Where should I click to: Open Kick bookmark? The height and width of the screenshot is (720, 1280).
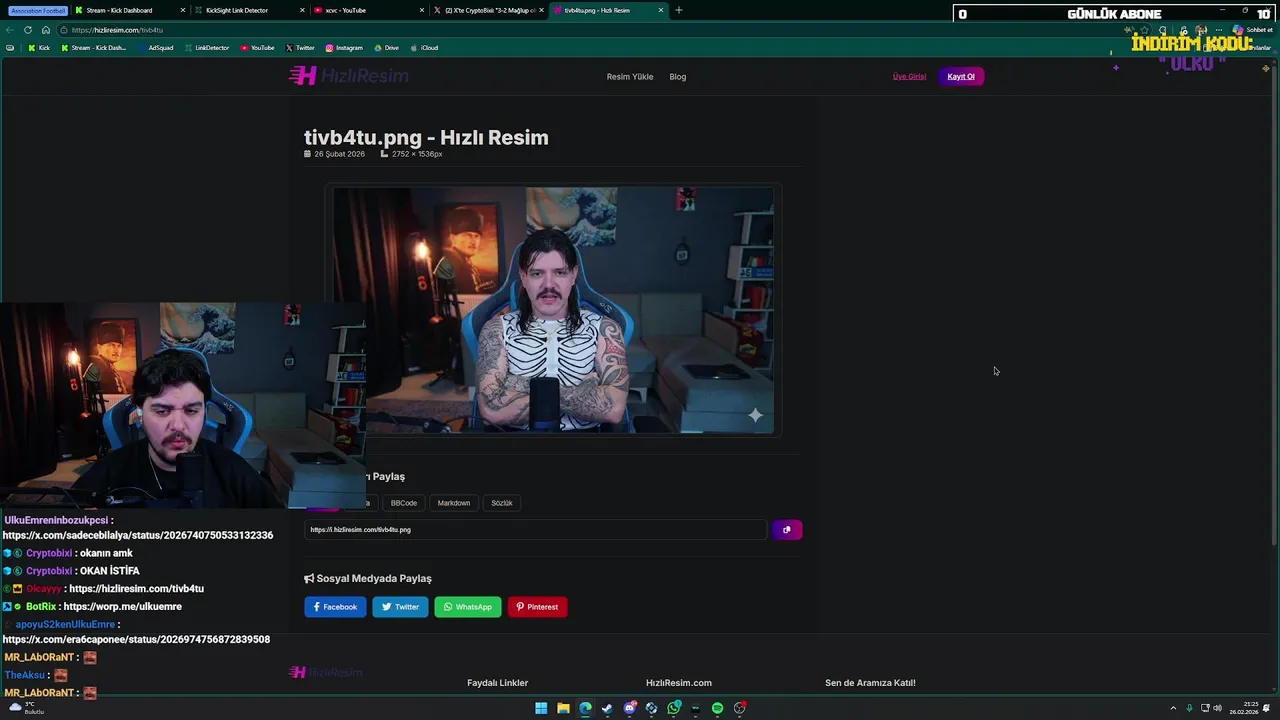(39, 48)
